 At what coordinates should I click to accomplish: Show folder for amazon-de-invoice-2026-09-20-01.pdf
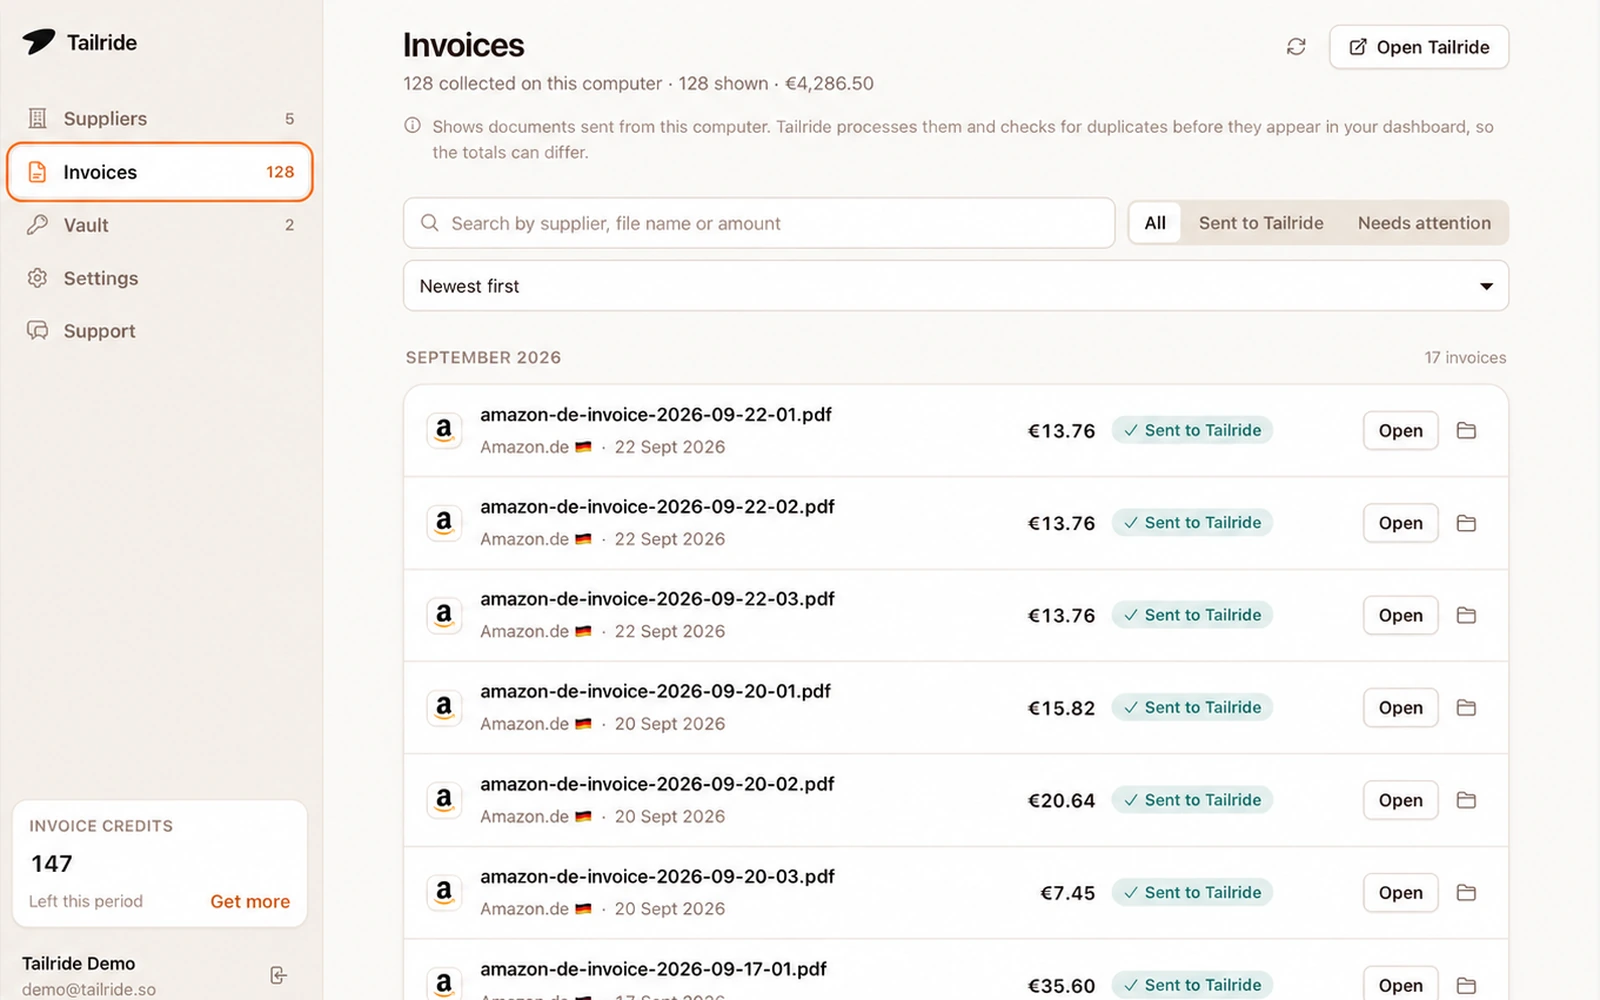point(1466,708)
